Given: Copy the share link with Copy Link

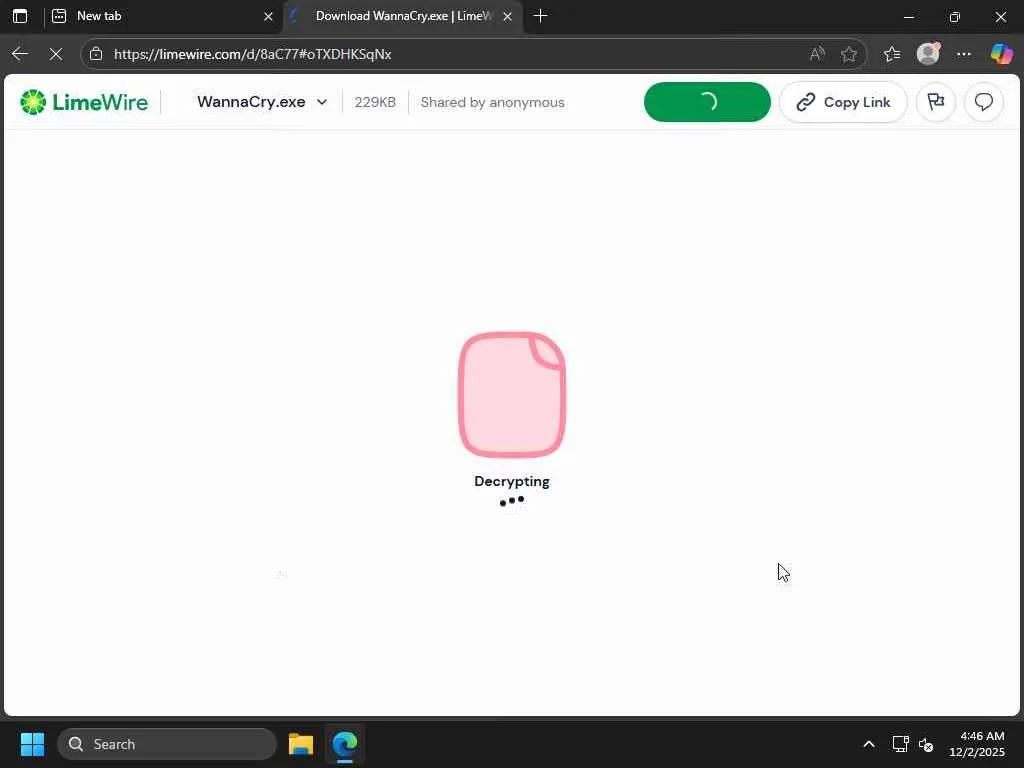Looking at the screenshot, I should click(x=843, y=102).
